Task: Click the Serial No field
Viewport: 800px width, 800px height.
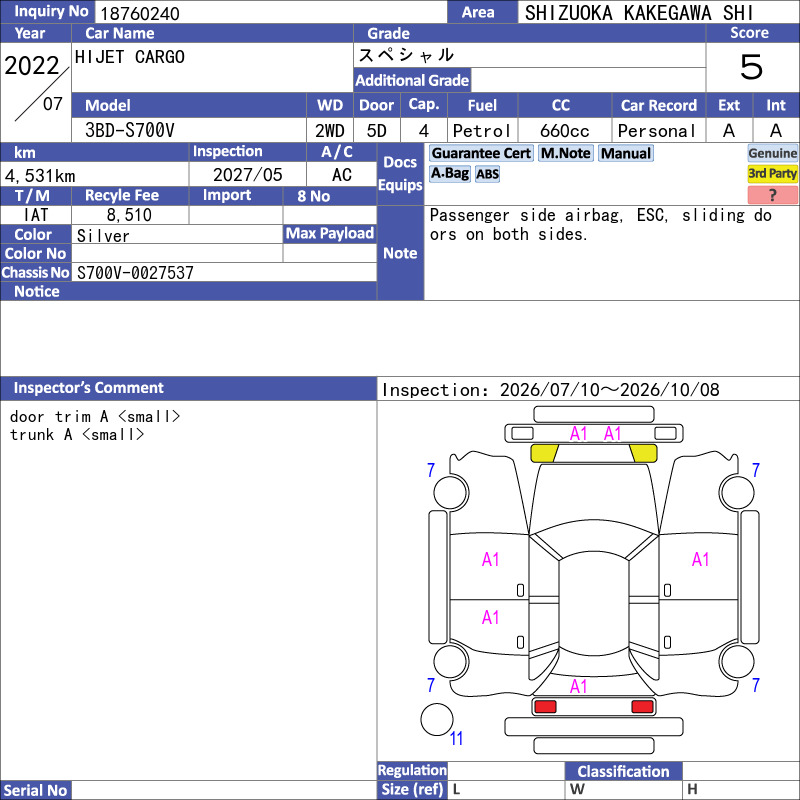Action: (223, 790)
